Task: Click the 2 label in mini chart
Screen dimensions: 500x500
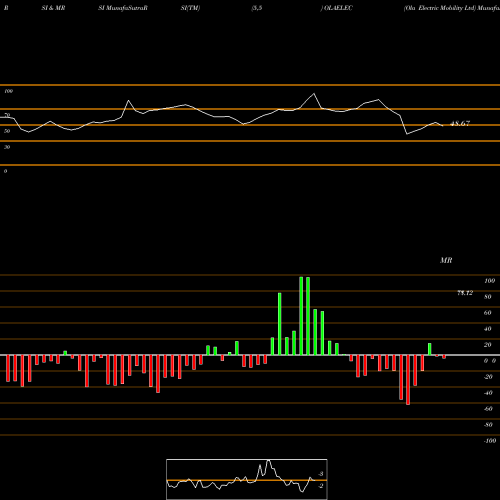Action: [x=321, y=486]
